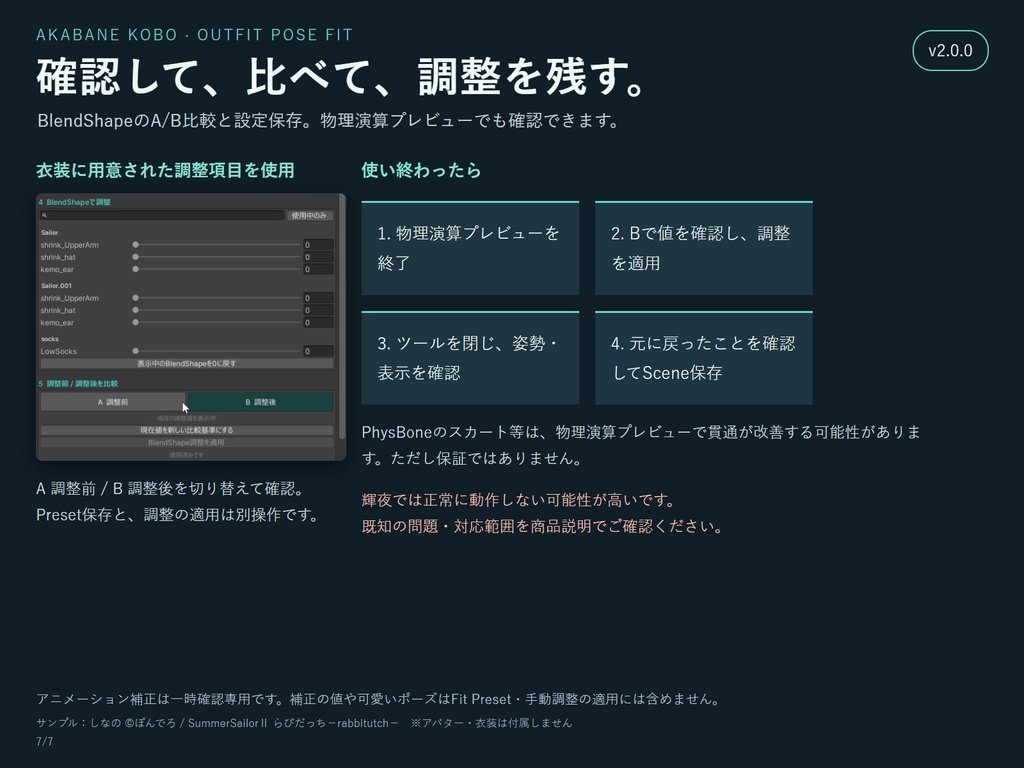Click Sailor shrink_hat value field

[318, 257]
